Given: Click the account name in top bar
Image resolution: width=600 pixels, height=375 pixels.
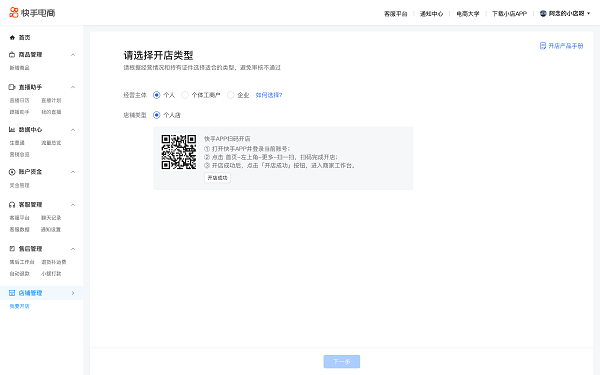Looking at the screenshot, I should point(566,13).
